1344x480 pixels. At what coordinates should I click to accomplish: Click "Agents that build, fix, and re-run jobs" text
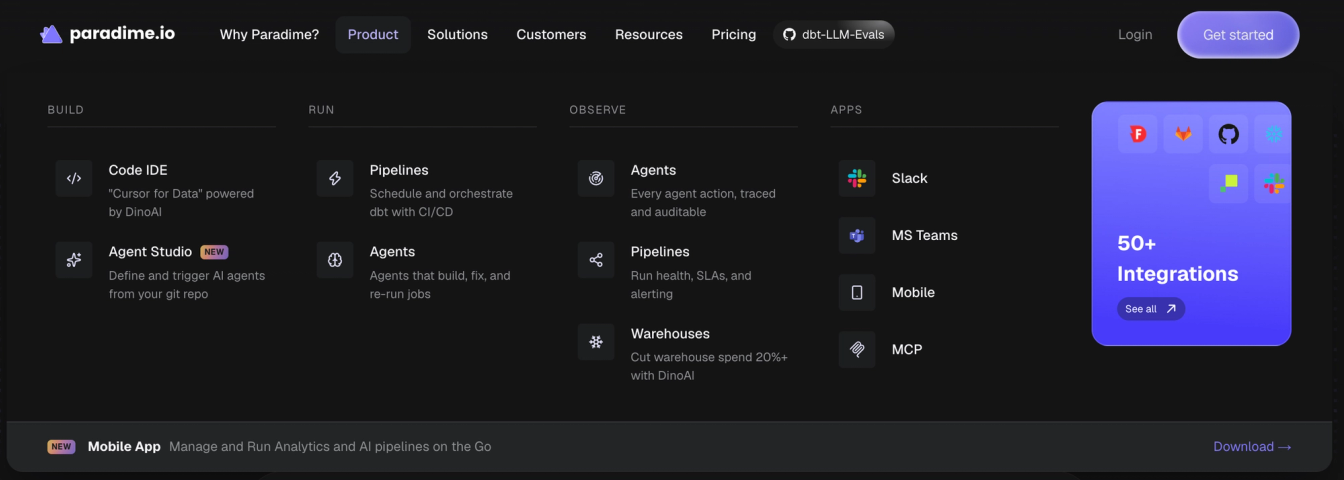pos(440,285)
